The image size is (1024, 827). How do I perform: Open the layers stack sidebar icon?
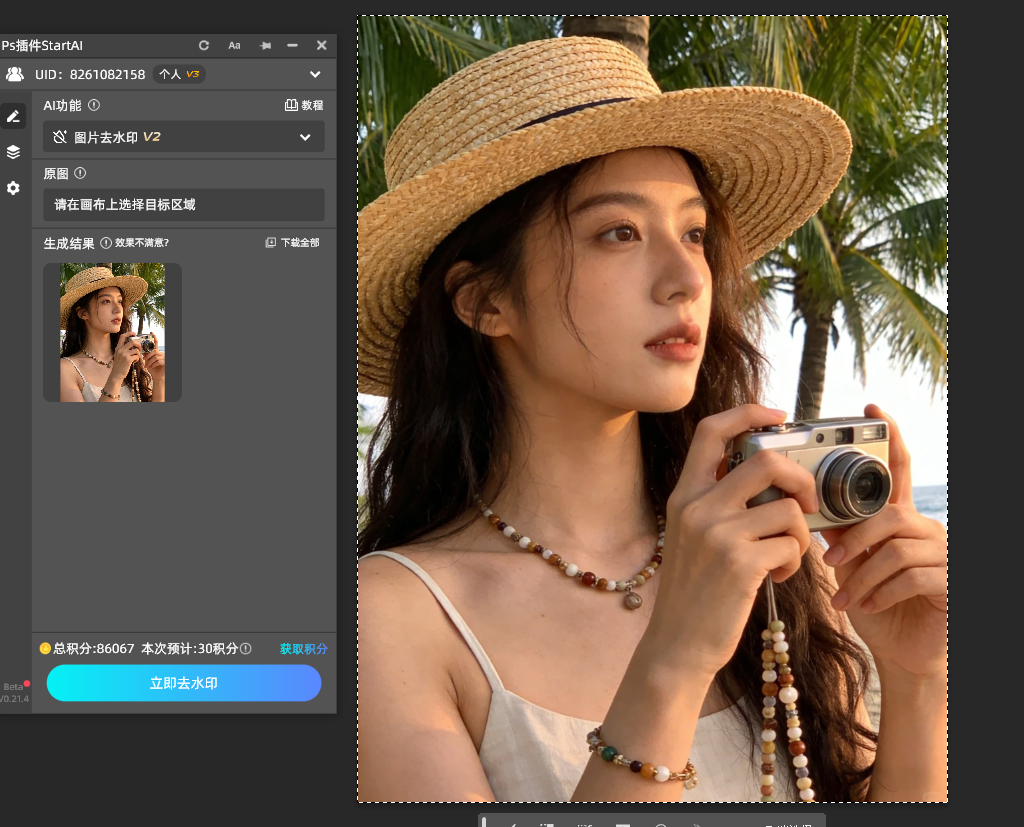pos(13,152)
